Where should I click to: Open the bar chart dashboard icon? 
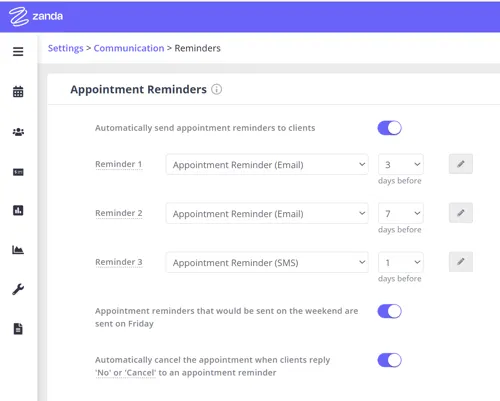point(18,210)
